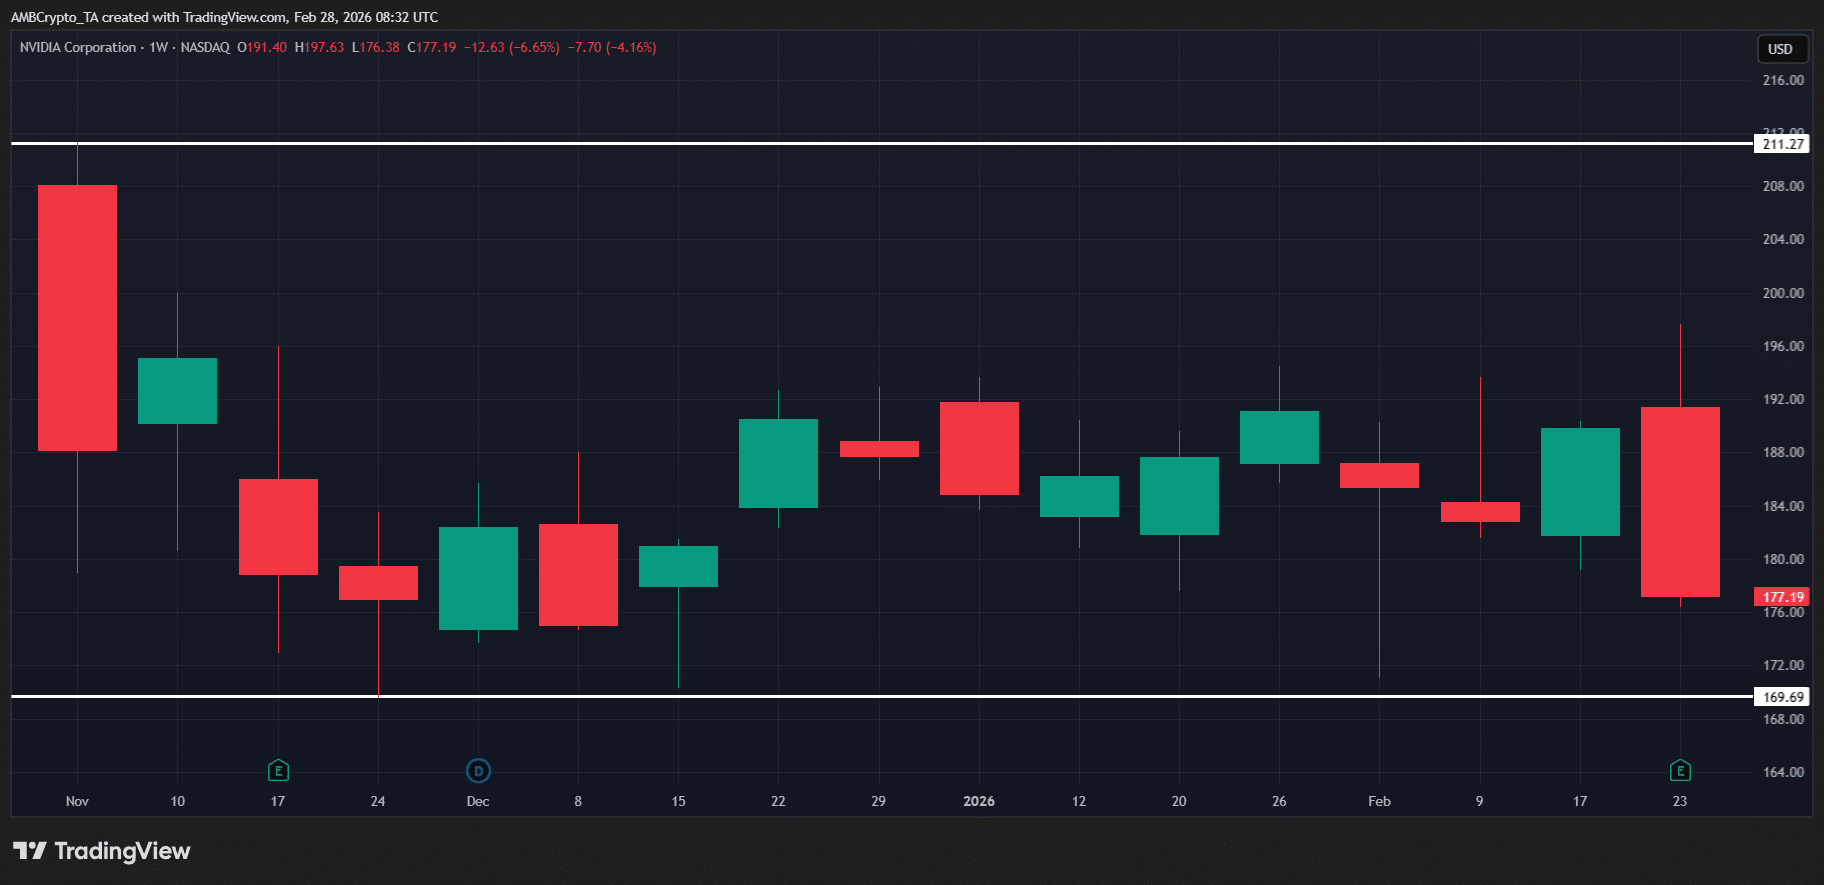Click the high value H197.63 in legend
Image resolution: width=1824 pixels, height=885 pixels.
(x=319, y=47)
